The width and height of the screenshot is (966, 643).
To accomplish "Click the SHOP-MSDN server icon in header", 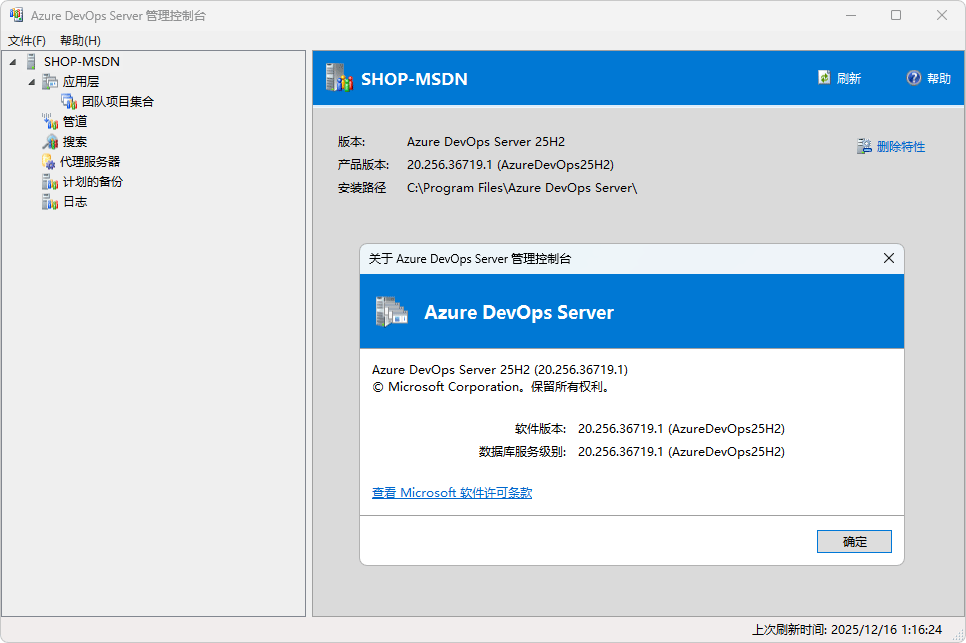I will click(x=340, y=78).
